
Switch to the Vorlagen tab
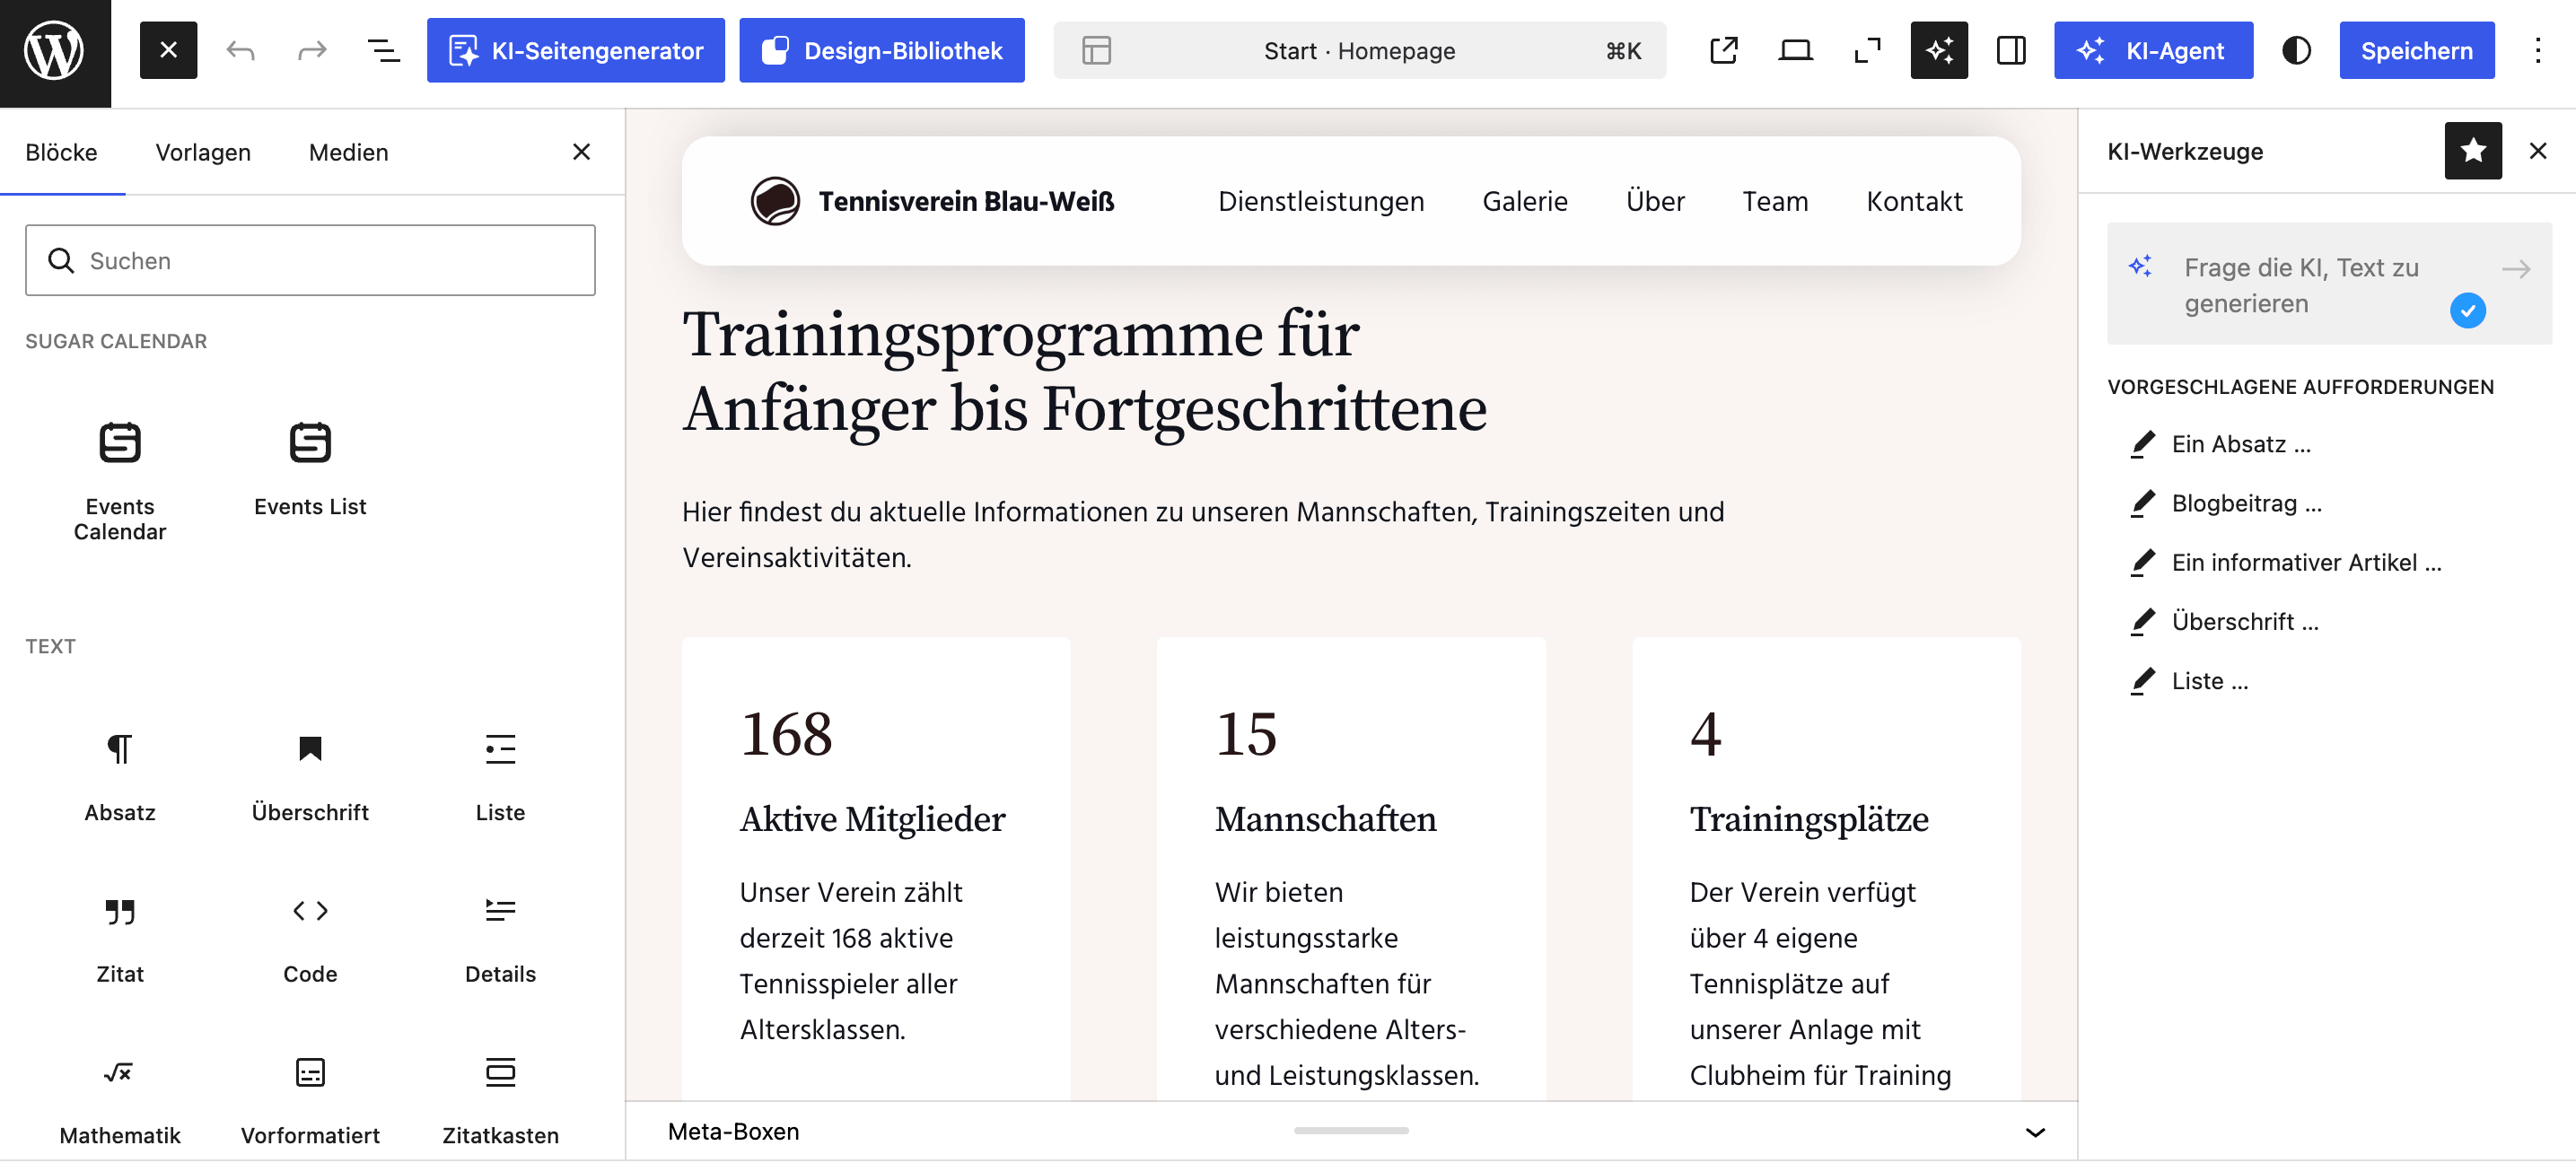(203, 152)
